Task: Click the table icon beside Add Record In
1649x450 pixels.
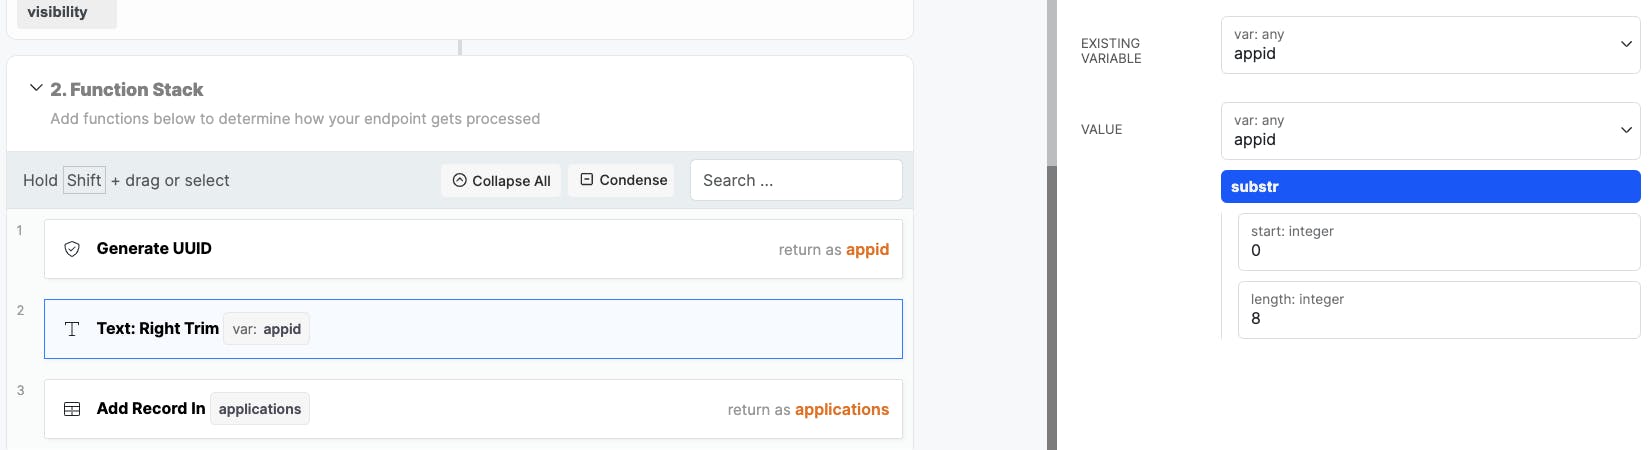Action: [72, 409]
